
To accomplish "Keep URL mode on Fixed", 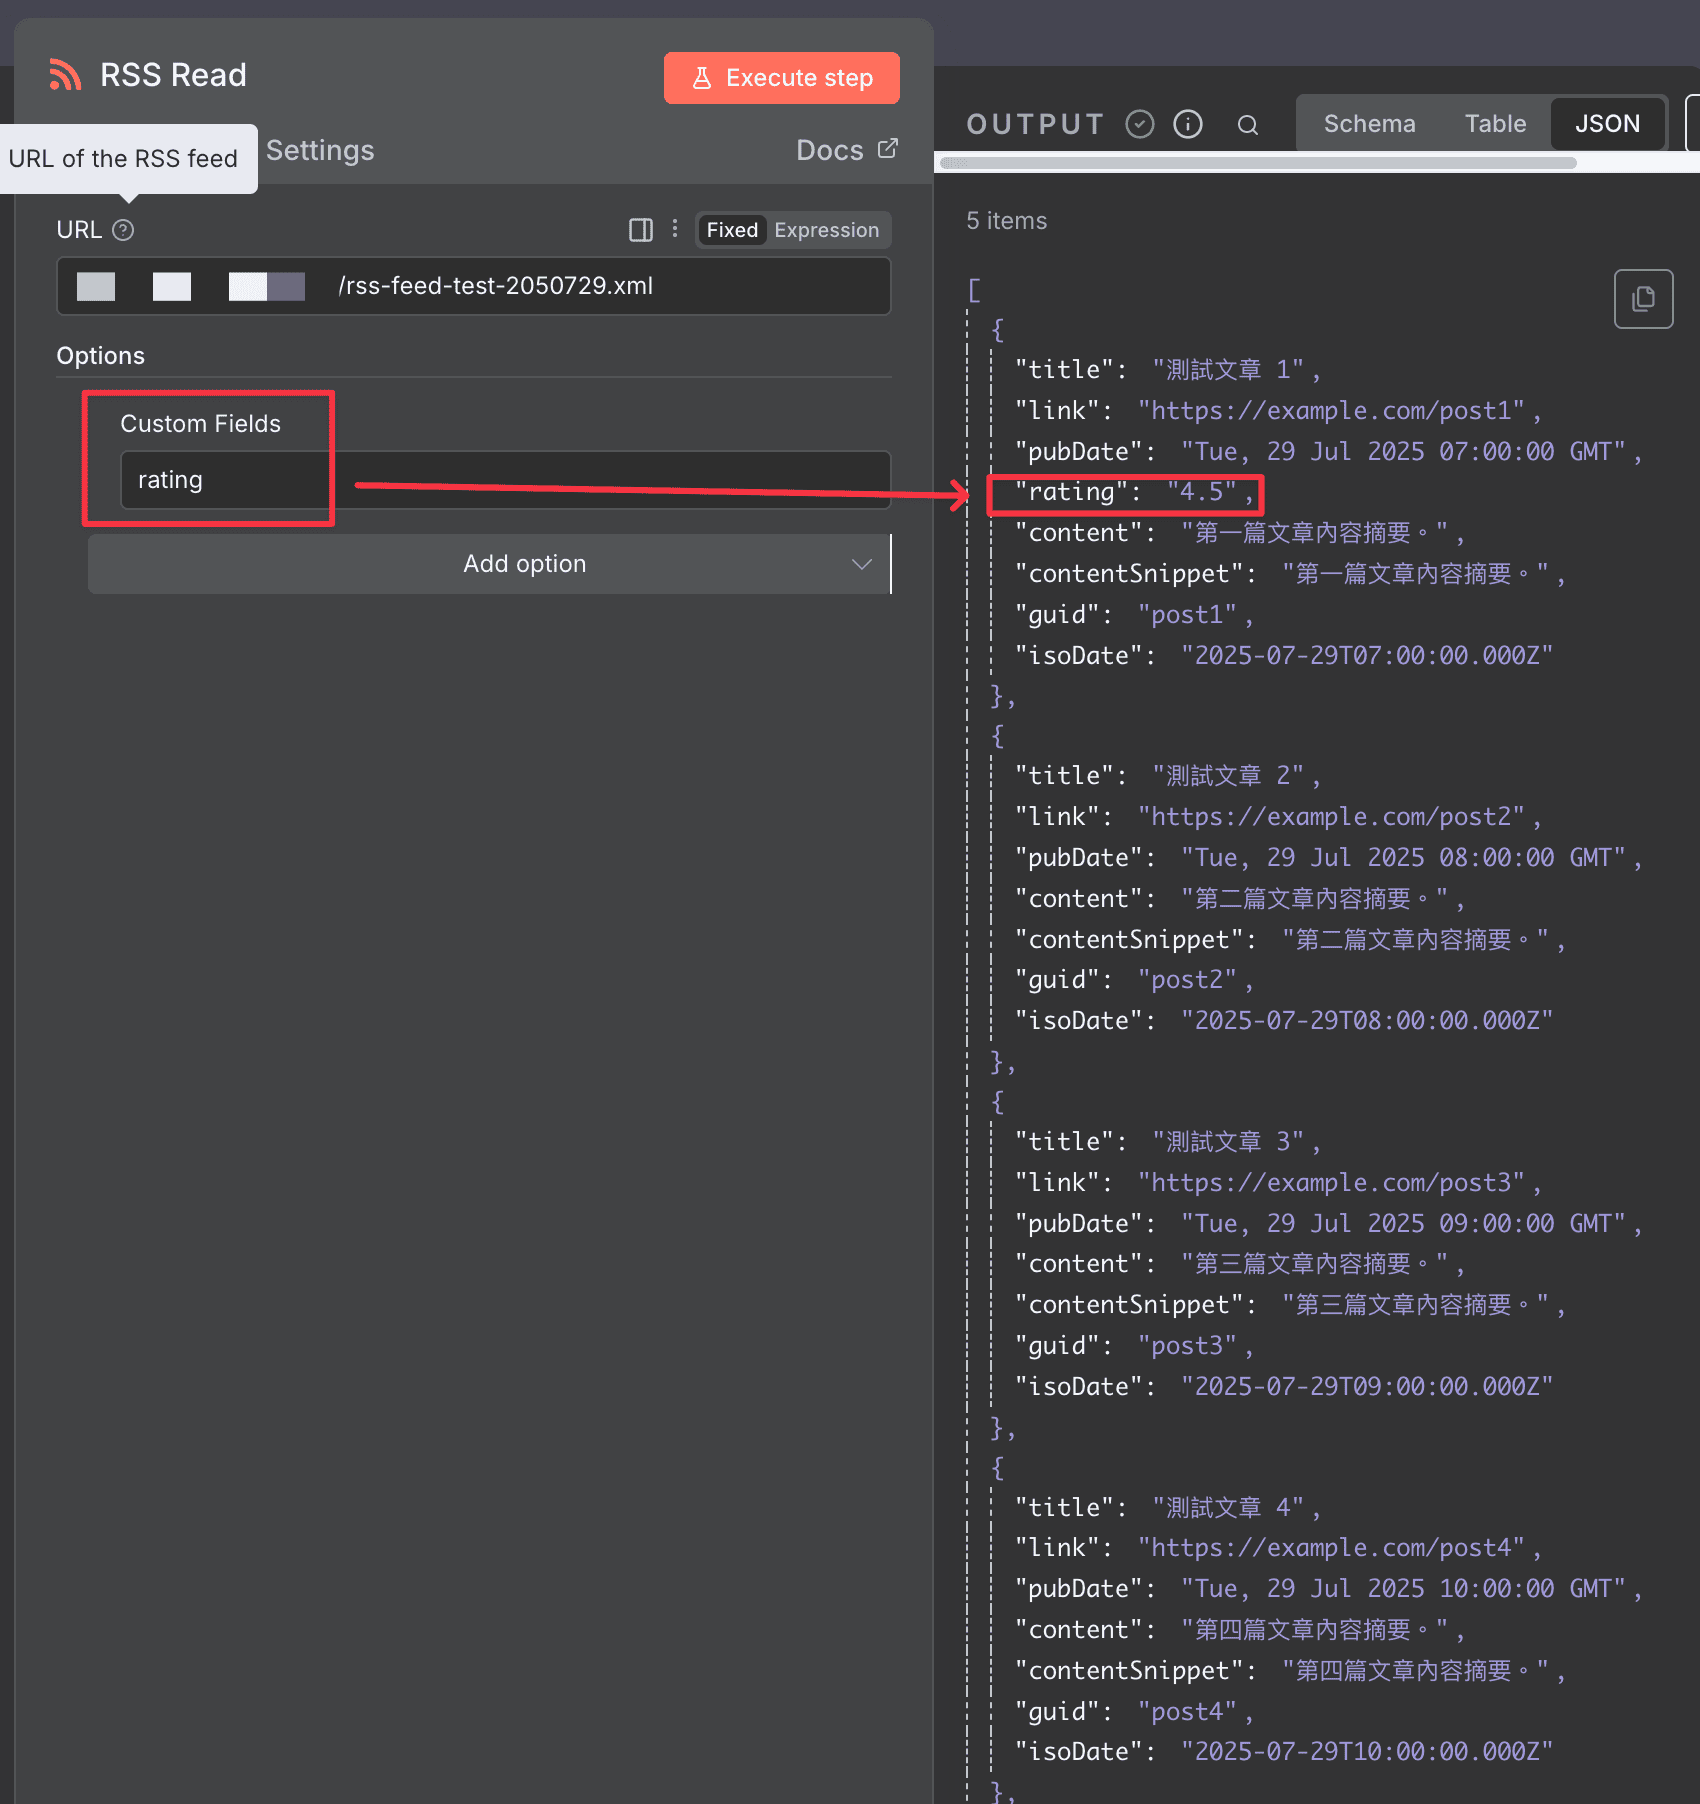I will 731,229.
